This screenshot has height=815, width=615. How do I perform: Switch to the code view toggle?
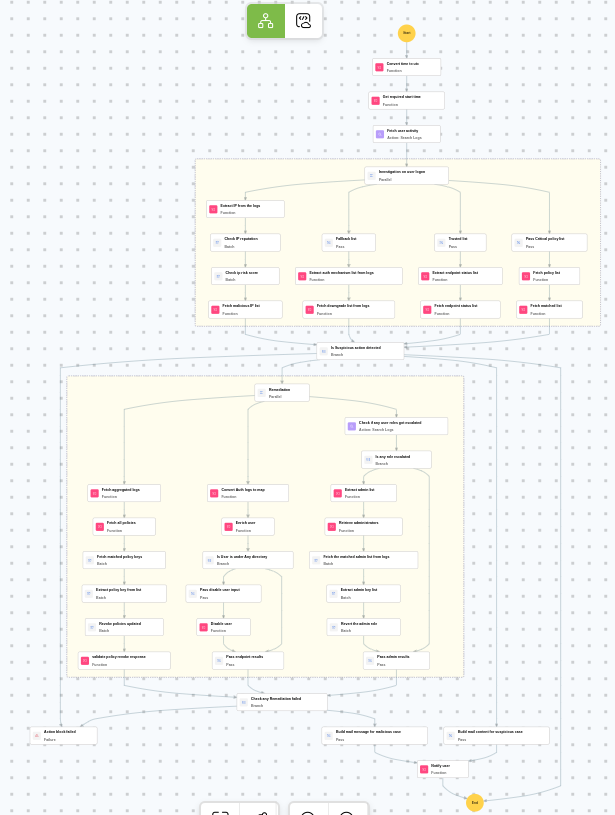304,21
